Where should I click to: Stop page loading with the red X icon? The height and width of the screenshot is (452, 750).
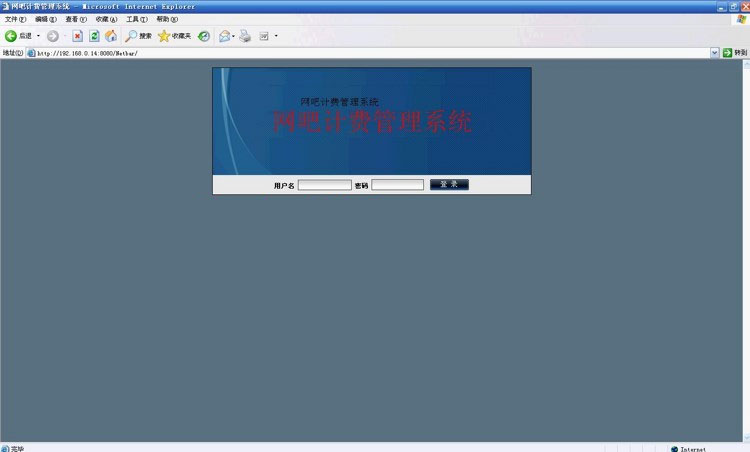point(77,36)
